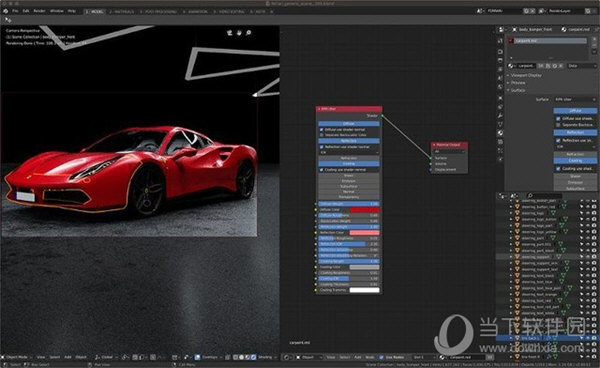The image size is (600, 368).
Task: Select the pan hand gizmo in viewport
Action: pos(239,33)
